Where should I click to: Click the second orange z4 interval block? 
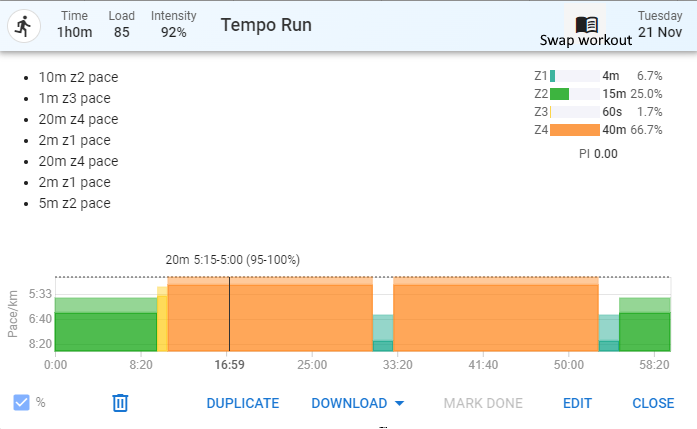496,314
